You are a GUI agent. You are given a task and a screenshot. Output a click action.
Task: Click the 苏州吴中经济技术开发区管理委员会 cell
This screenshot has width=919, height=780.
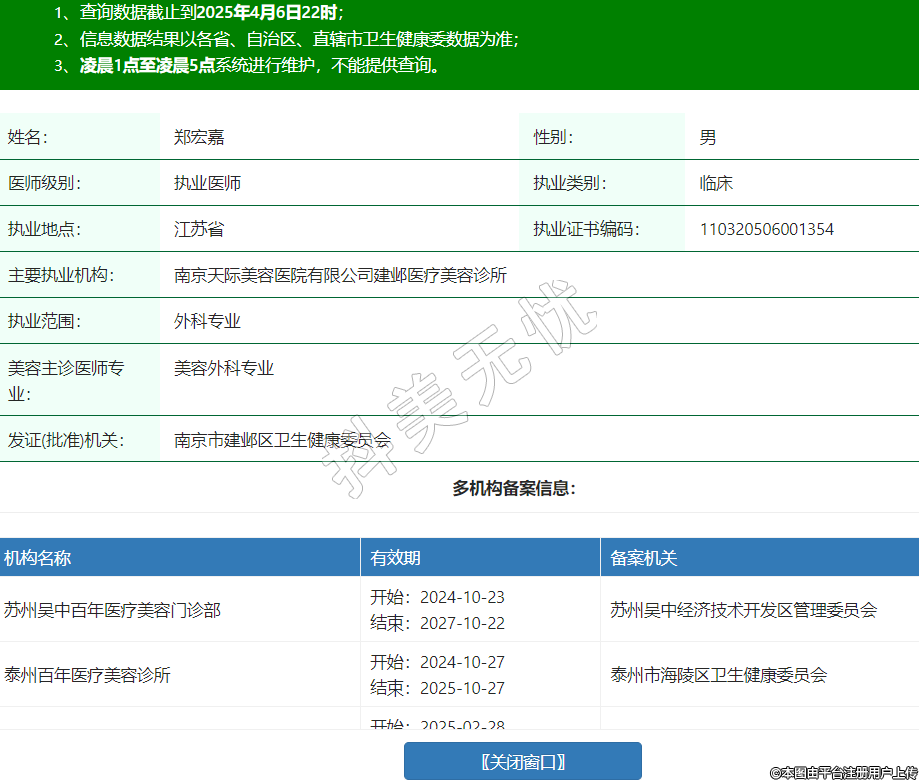[x=743, y=609]
